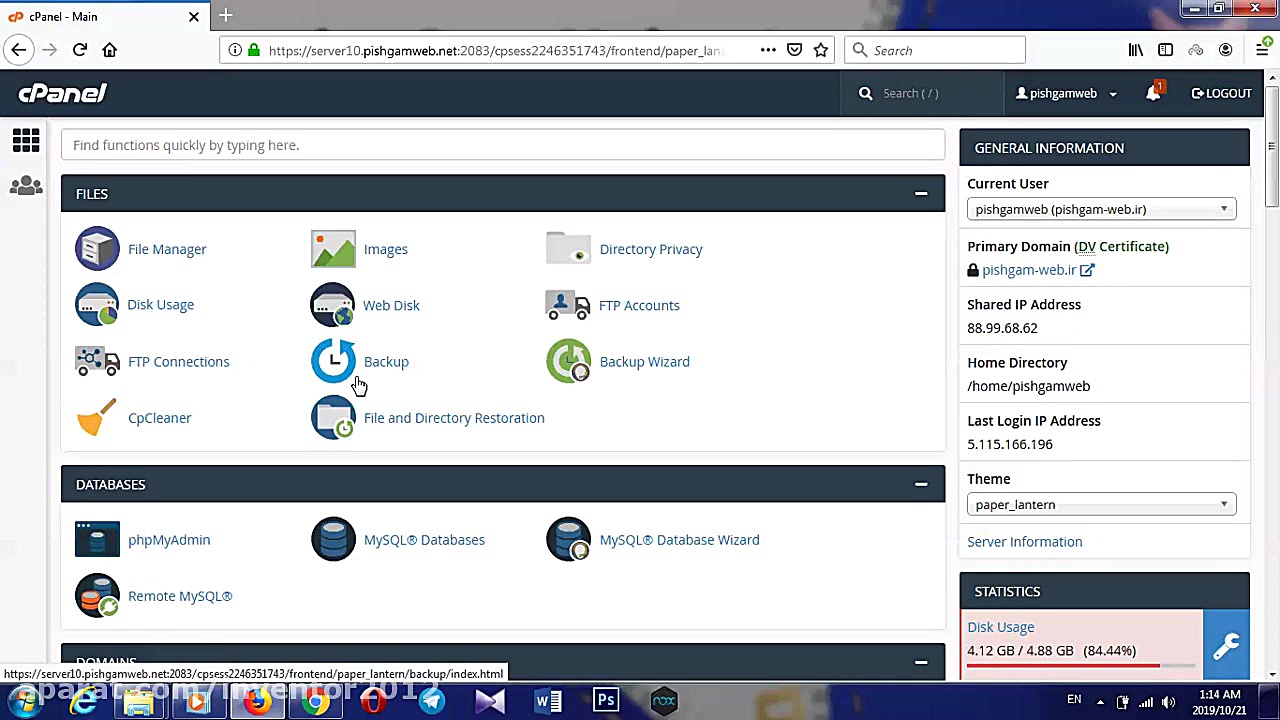
Task: Open File and Directory Restoration
Action: [454, 418]
